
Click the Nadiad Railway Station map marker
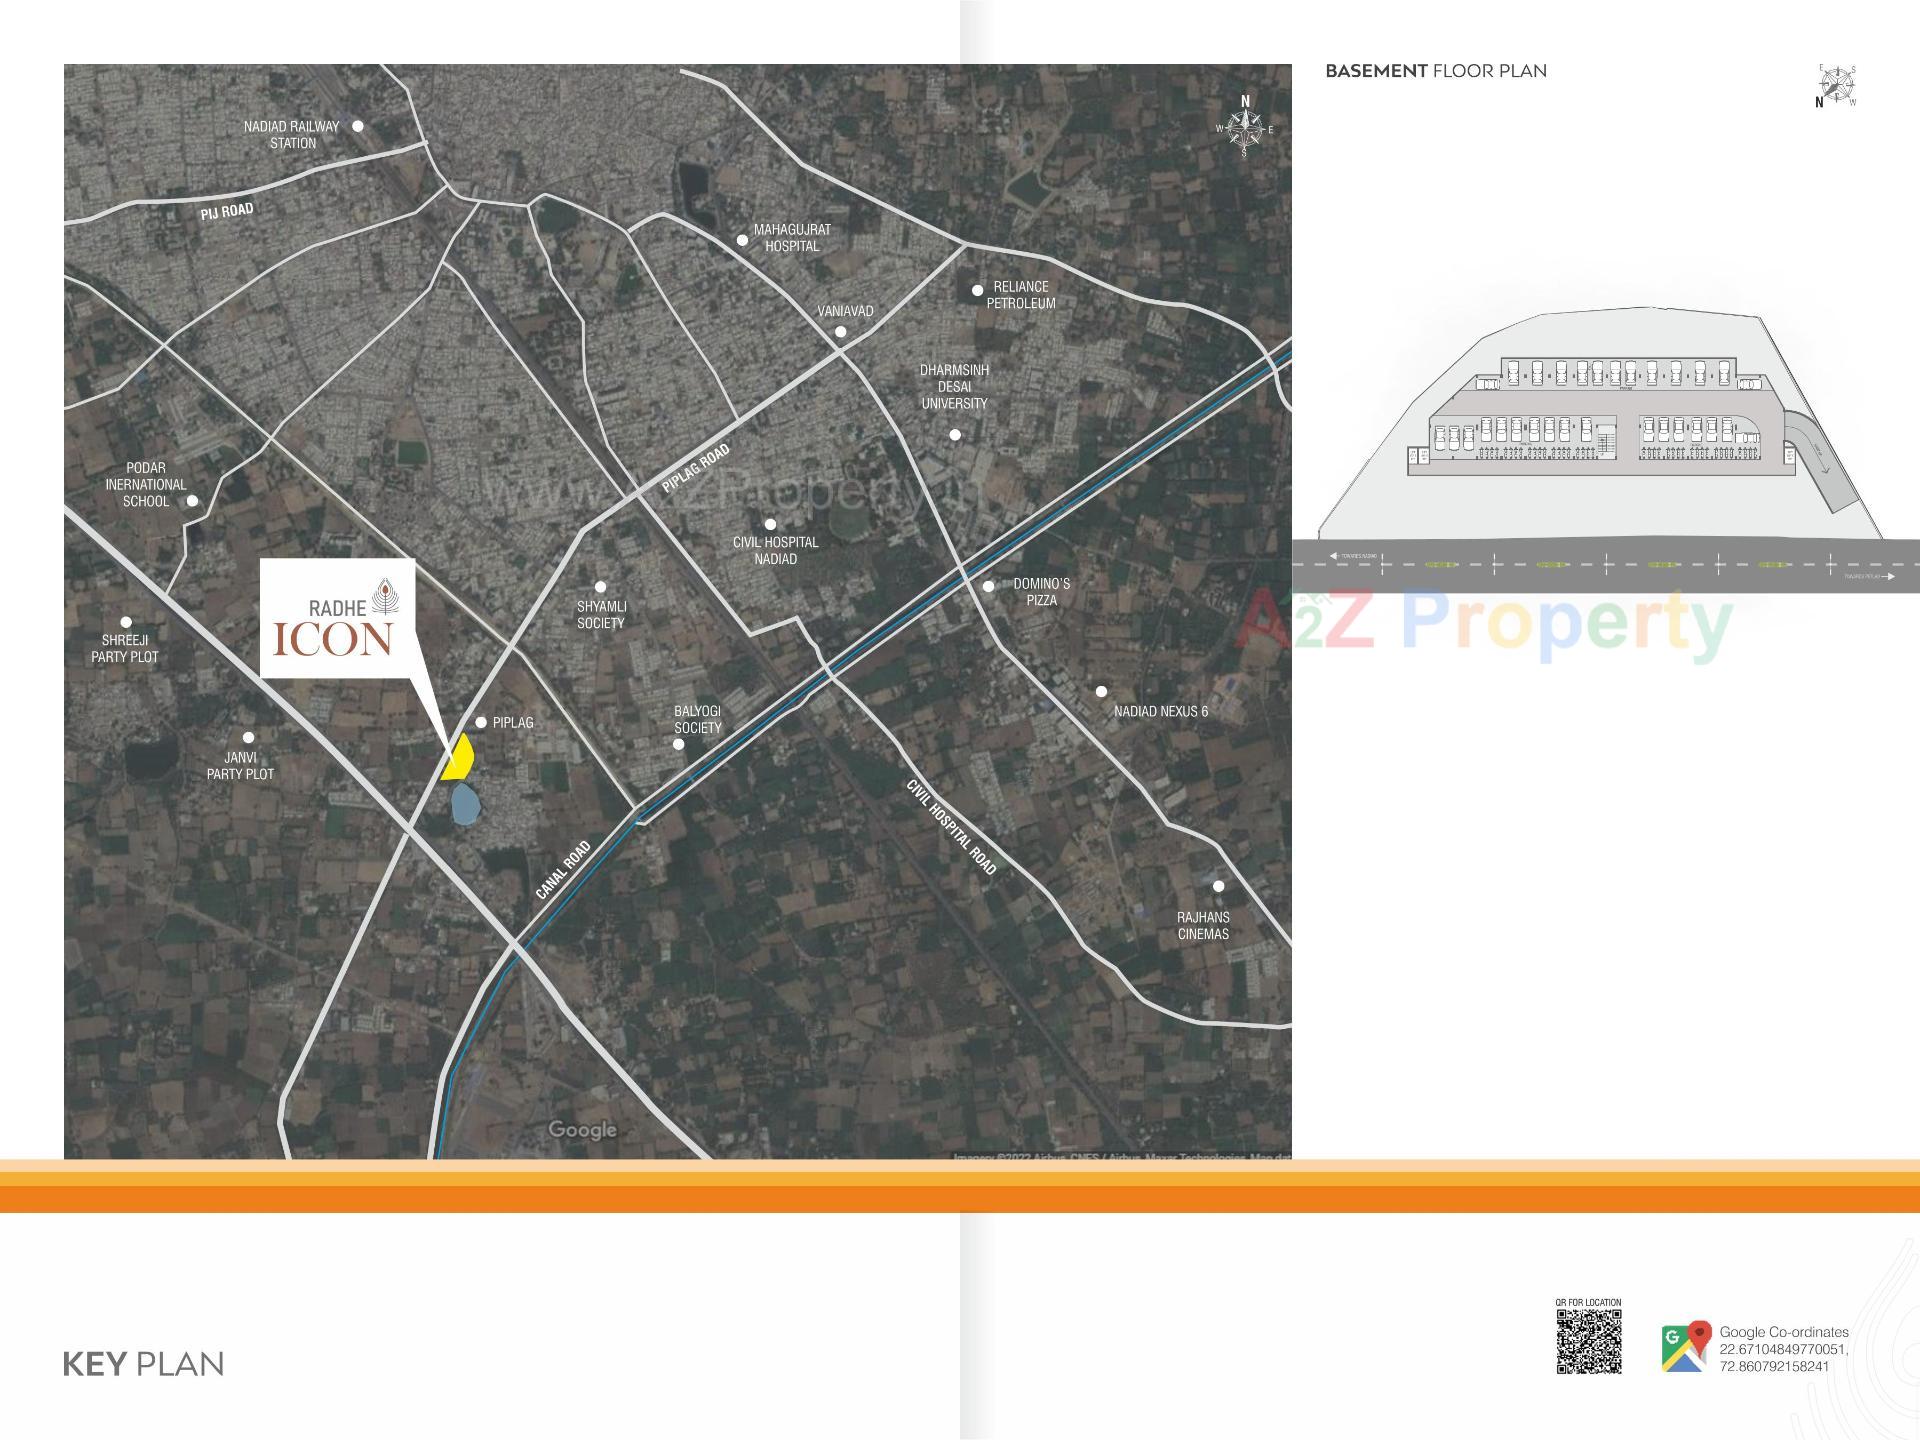357,124
